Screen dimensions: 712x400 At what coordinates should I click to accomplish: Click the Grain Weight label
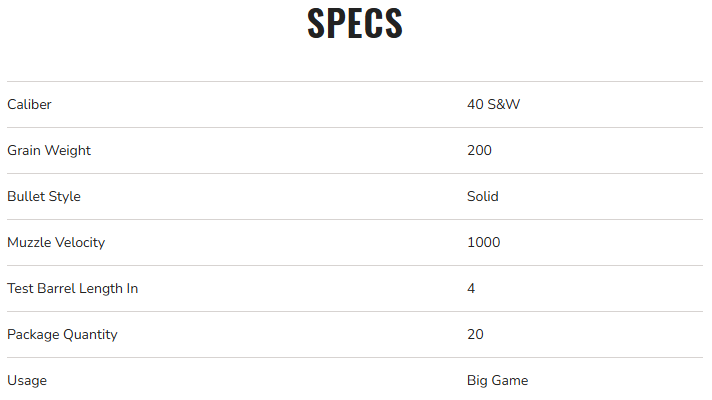(x=49, y=150)
